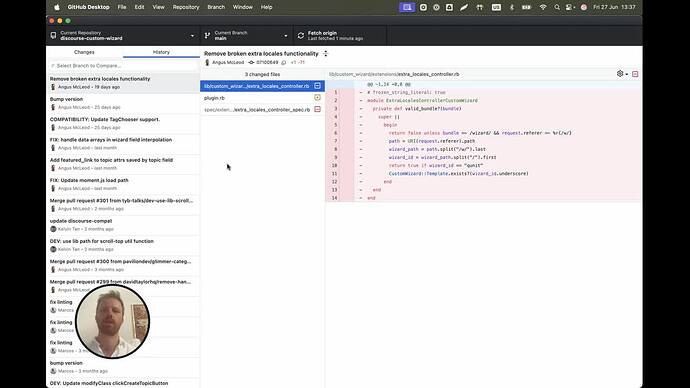Click the repository icon in toolbar

tap(54, 36)
